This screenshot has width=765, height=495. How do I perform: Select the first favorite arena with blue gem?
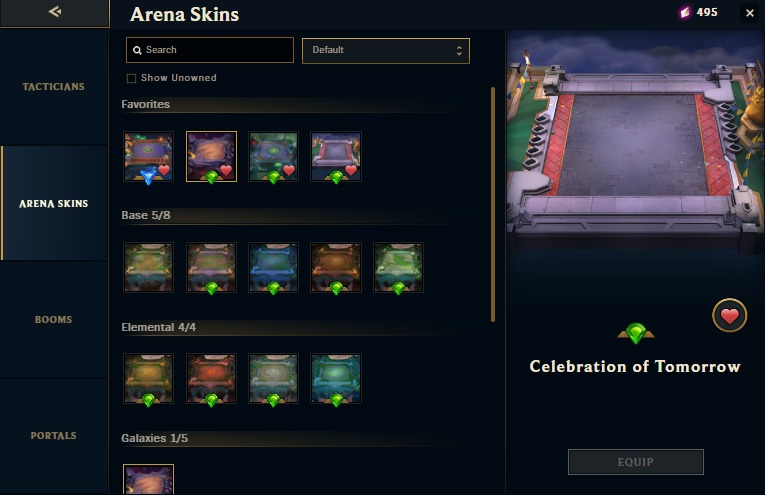148,157
